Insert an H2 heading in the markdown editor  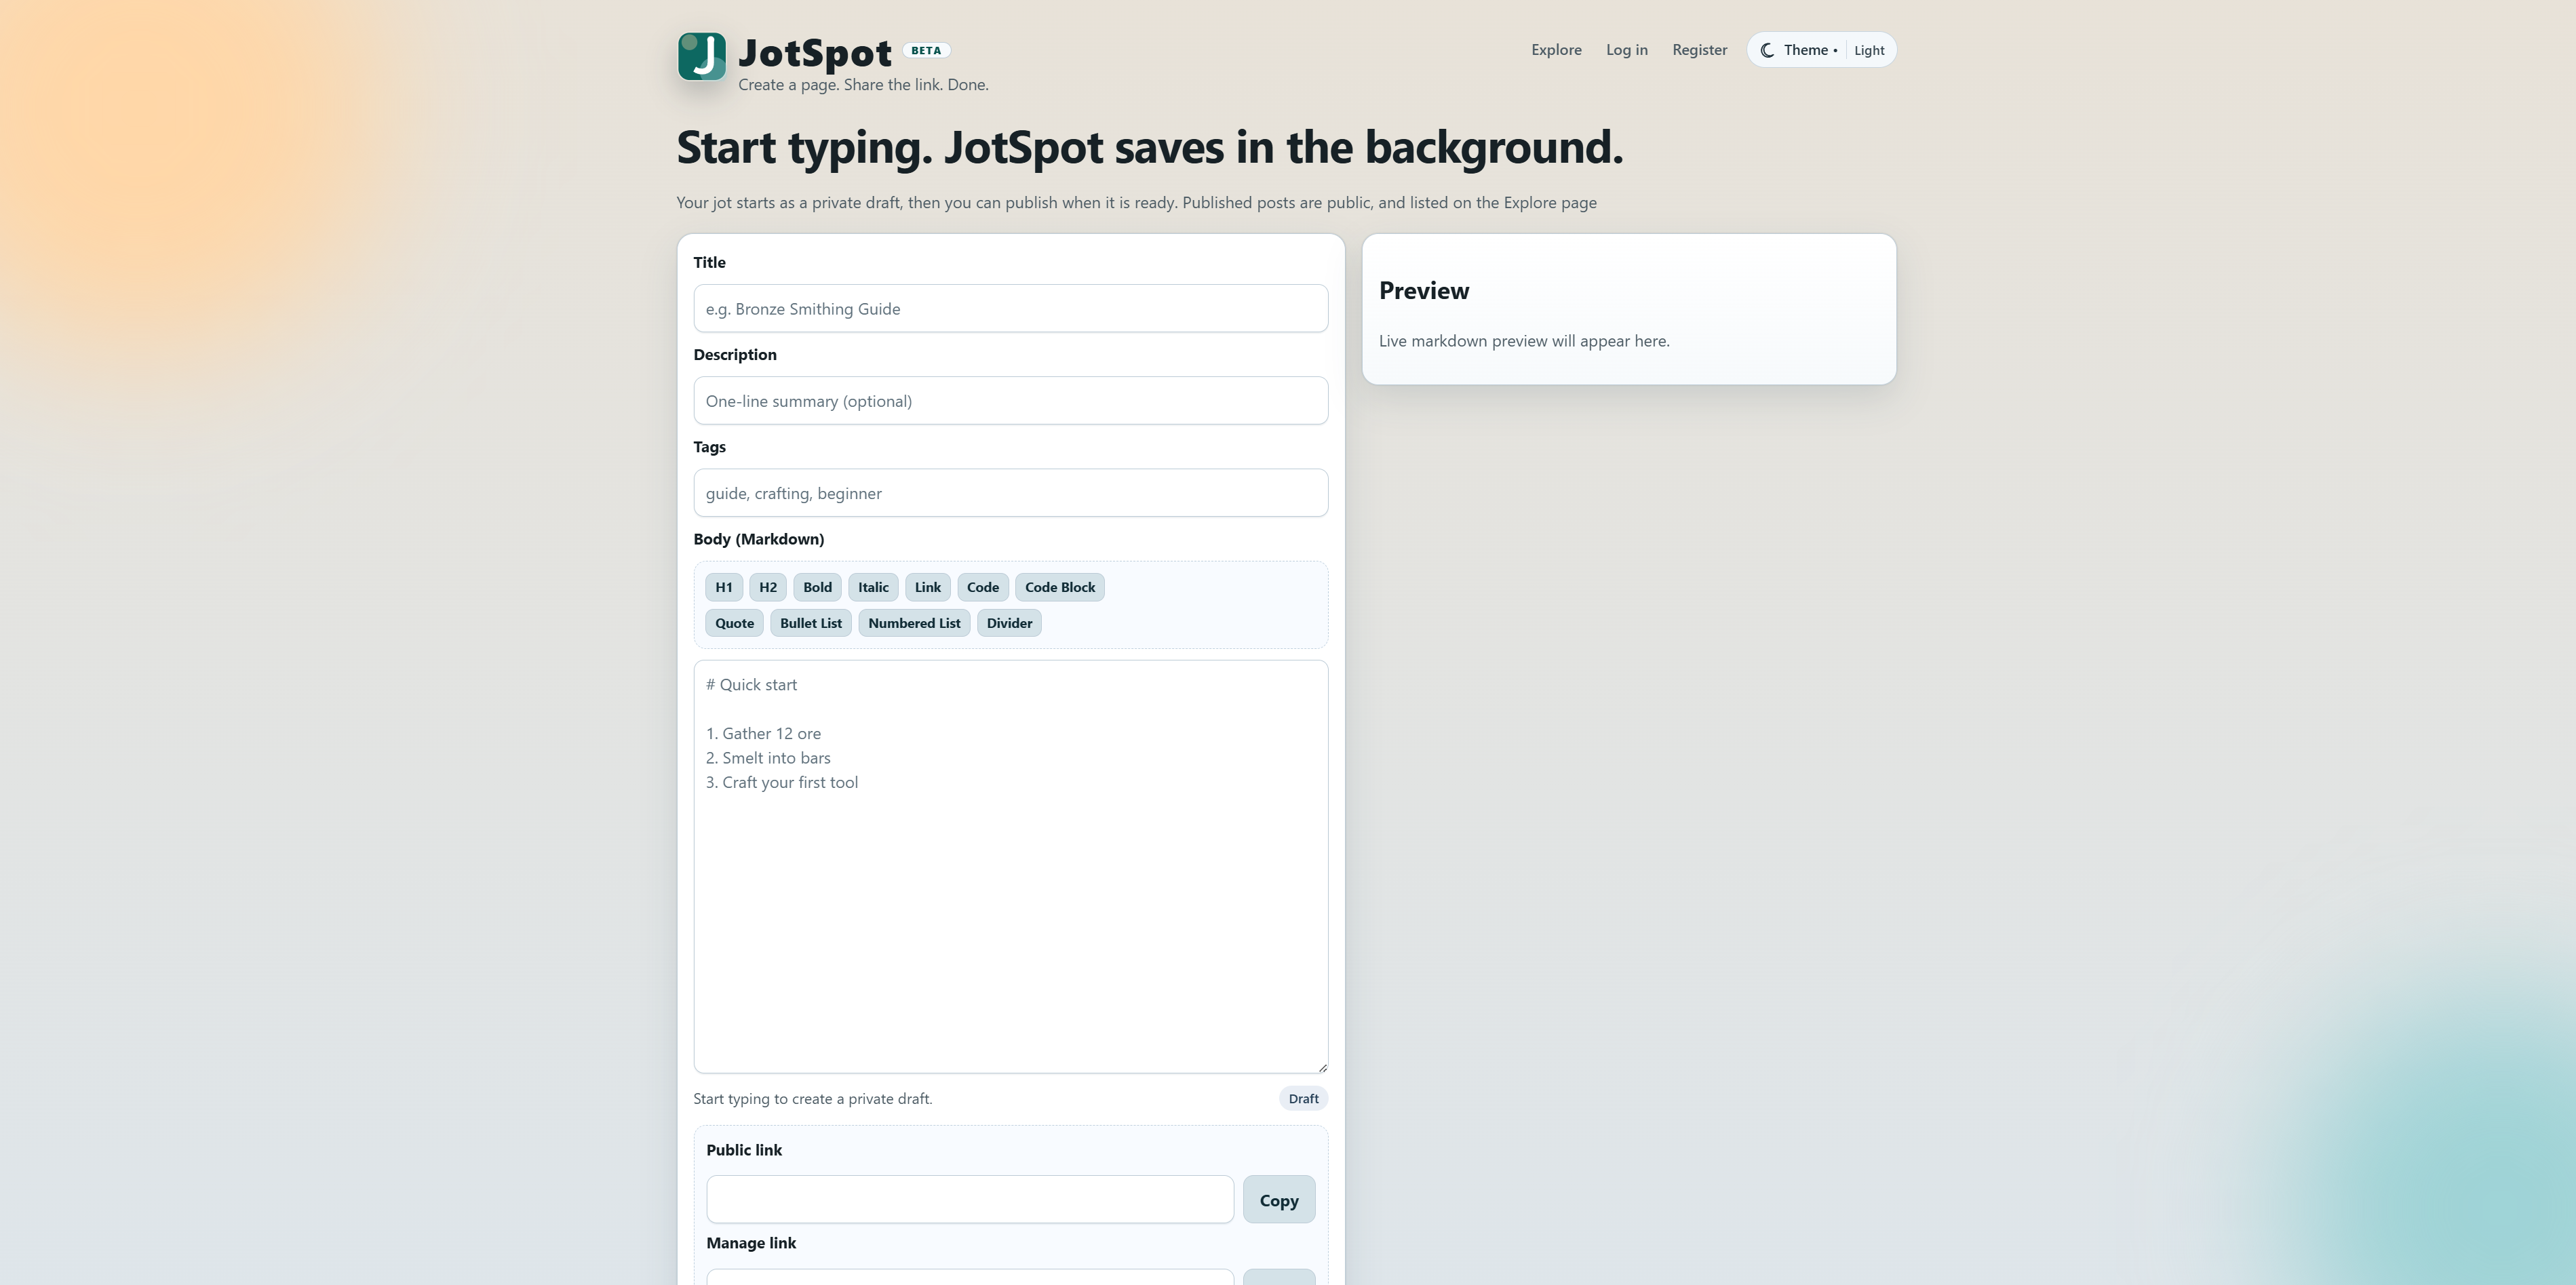tap(767, 587)
